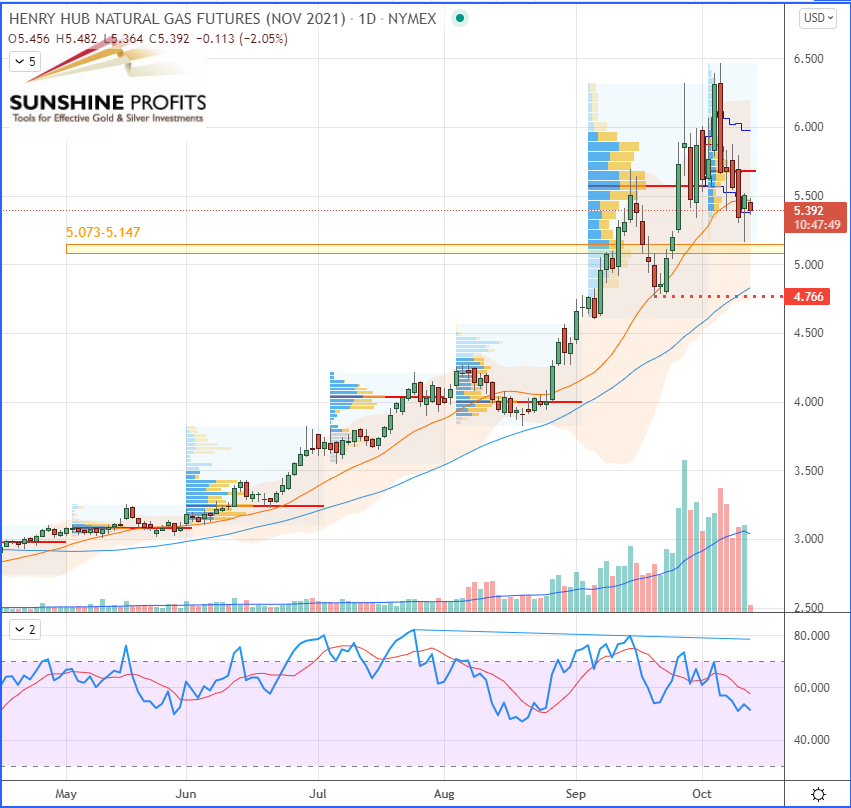The image size is (851, 808).
Task: Click the 4.500 price axis value
Action: coord(809,333)
